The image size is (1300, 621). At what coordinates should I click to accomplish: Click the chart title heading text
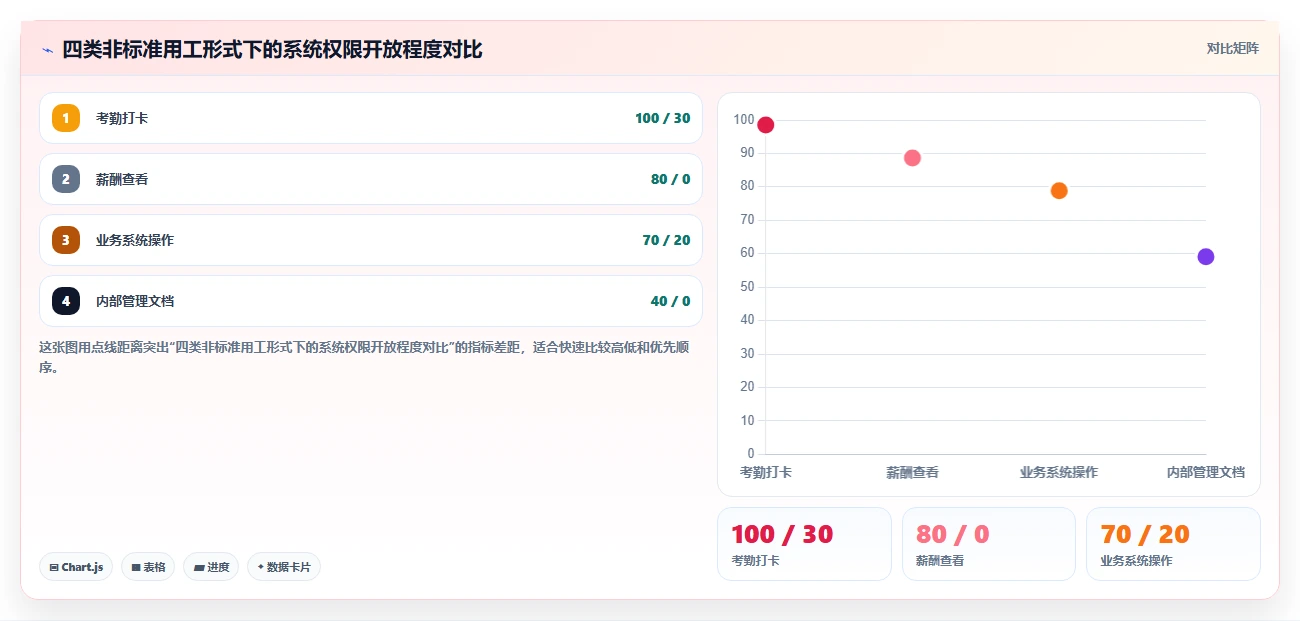(272, 50)
